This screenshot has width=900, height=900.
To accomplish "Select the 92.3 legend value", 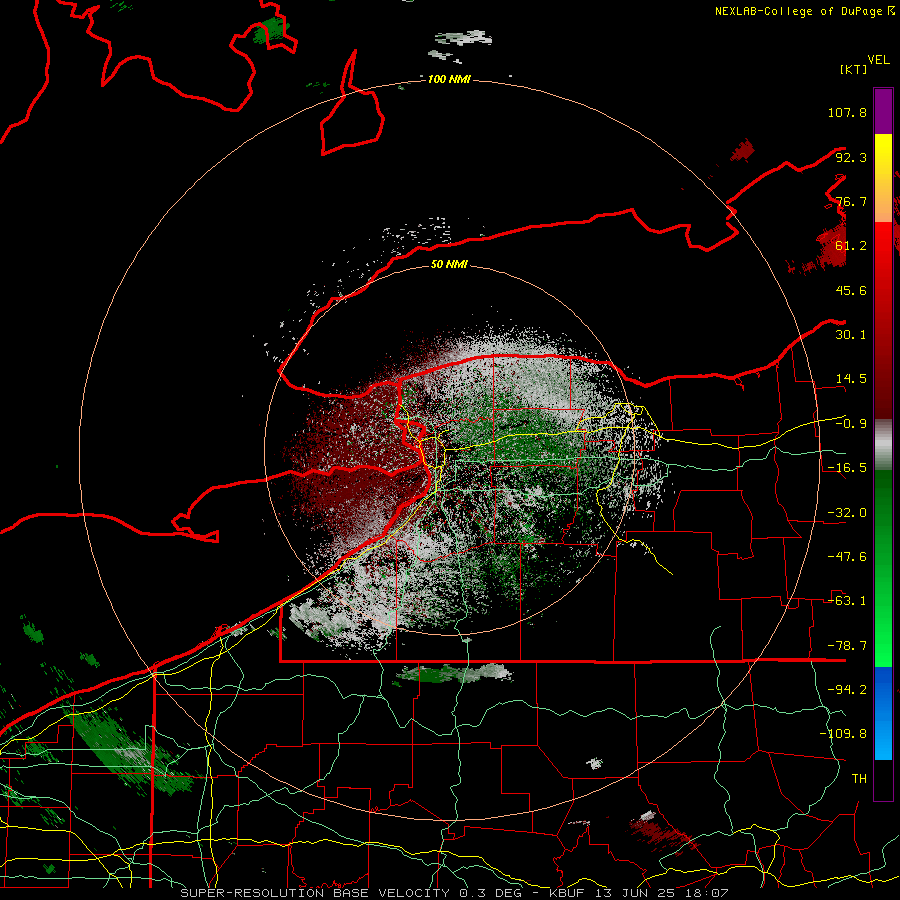I will pyautogui.click(x=851, y=157).
